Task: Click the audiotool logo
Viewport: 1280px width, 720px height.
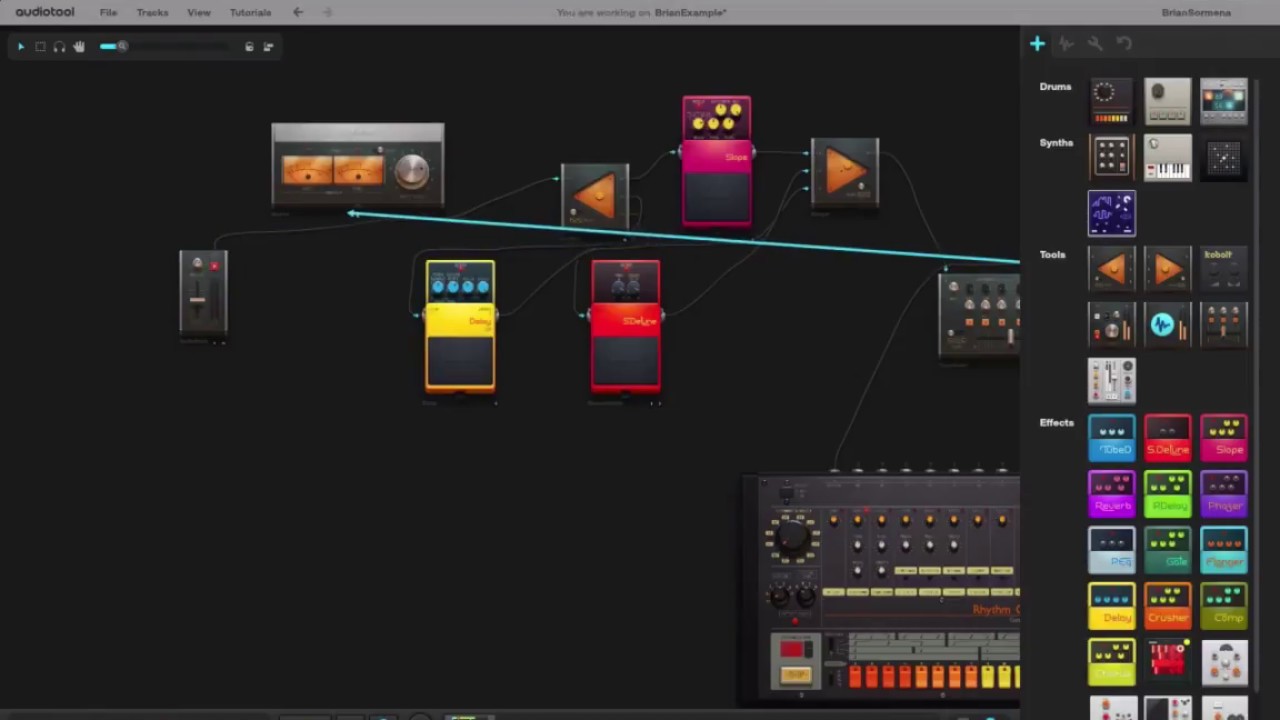Action: pyautogui.click(x=45, y=12)
